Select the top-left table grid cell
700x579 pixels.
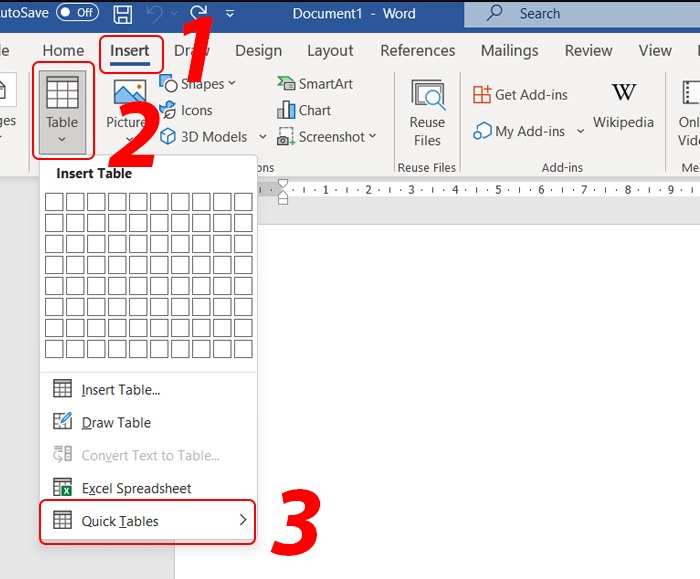click(x=54, y=202)
